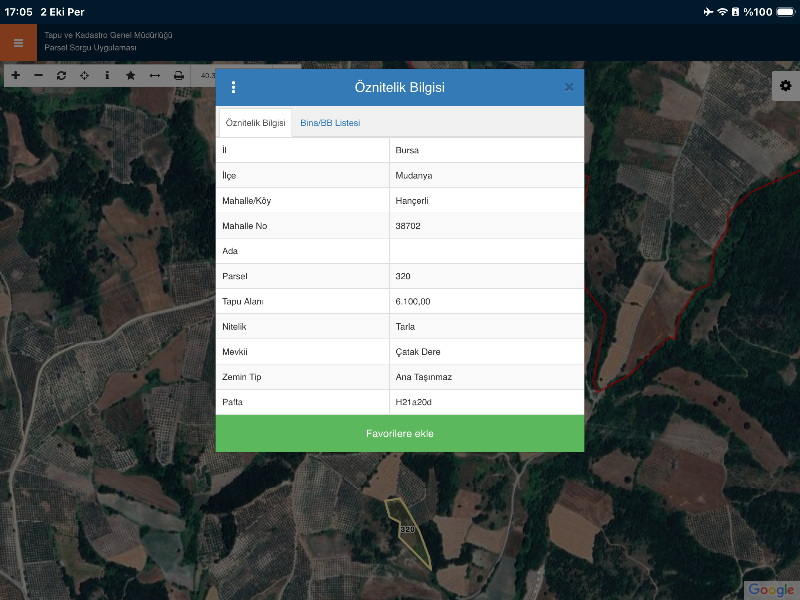
Task: Click the Pafta value H21a20d
Action: (486, 402)
